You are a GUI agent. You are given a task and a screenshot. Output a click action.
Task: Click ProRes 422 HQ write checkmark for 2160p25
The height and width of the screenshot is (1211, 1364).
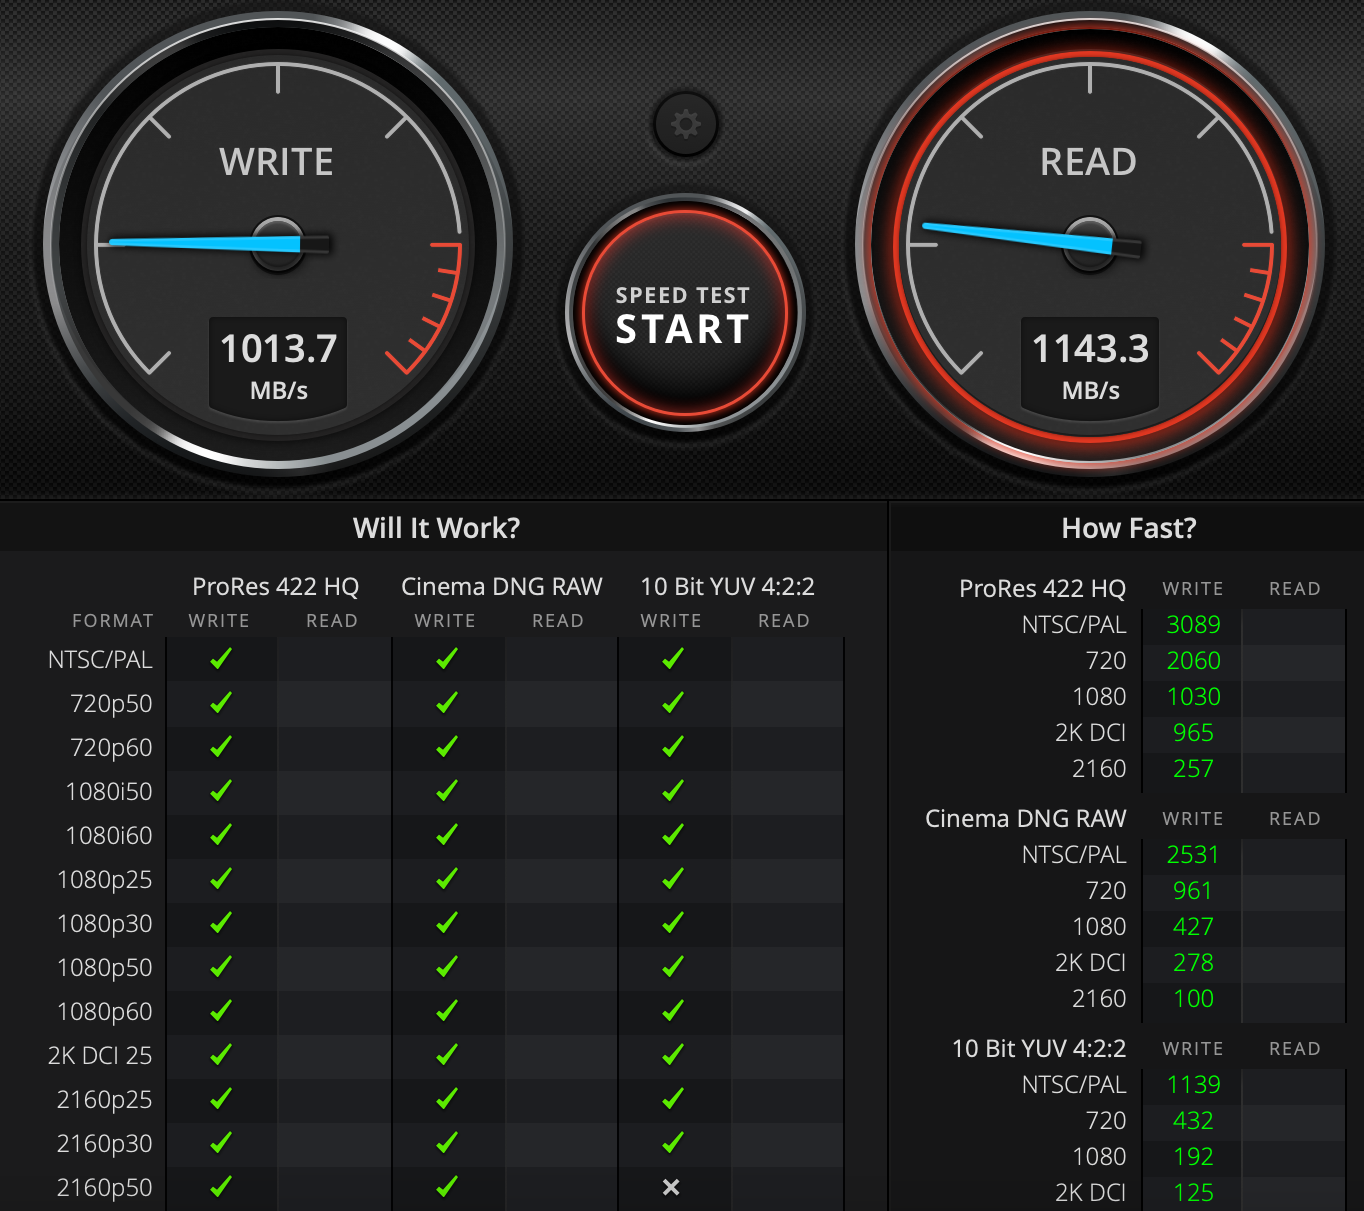click(x=221, y=1098)
